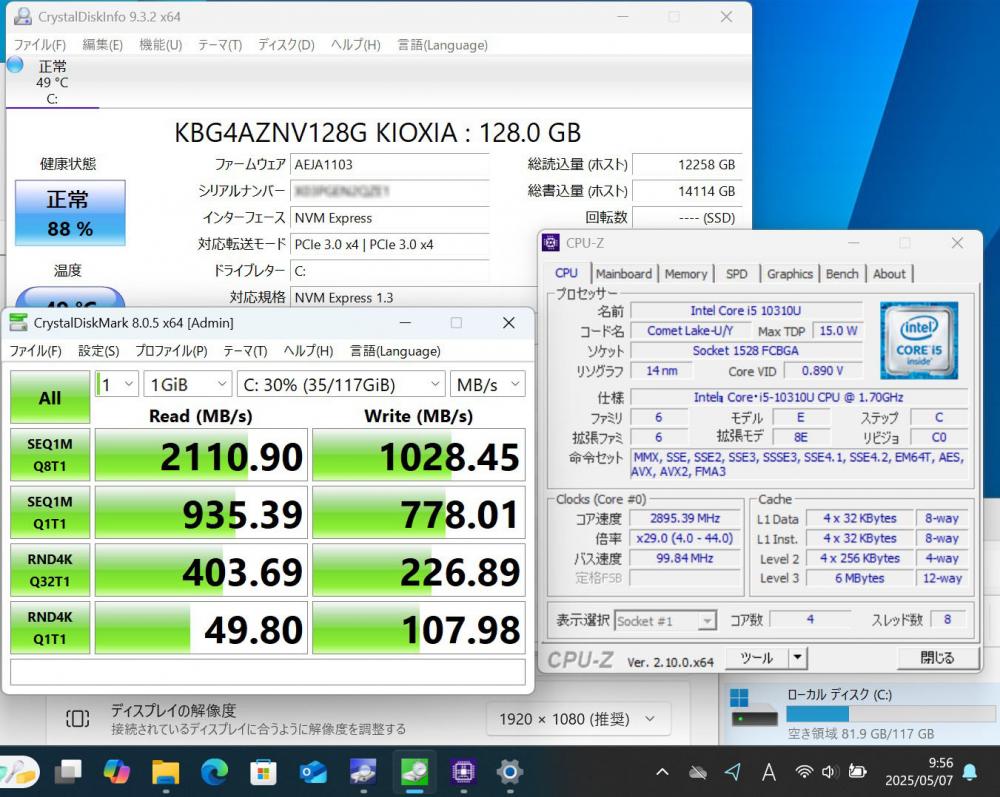The image size is (1000, 797).
Task: Open the MB/s unit dropdown
Action: pos(488,384)
